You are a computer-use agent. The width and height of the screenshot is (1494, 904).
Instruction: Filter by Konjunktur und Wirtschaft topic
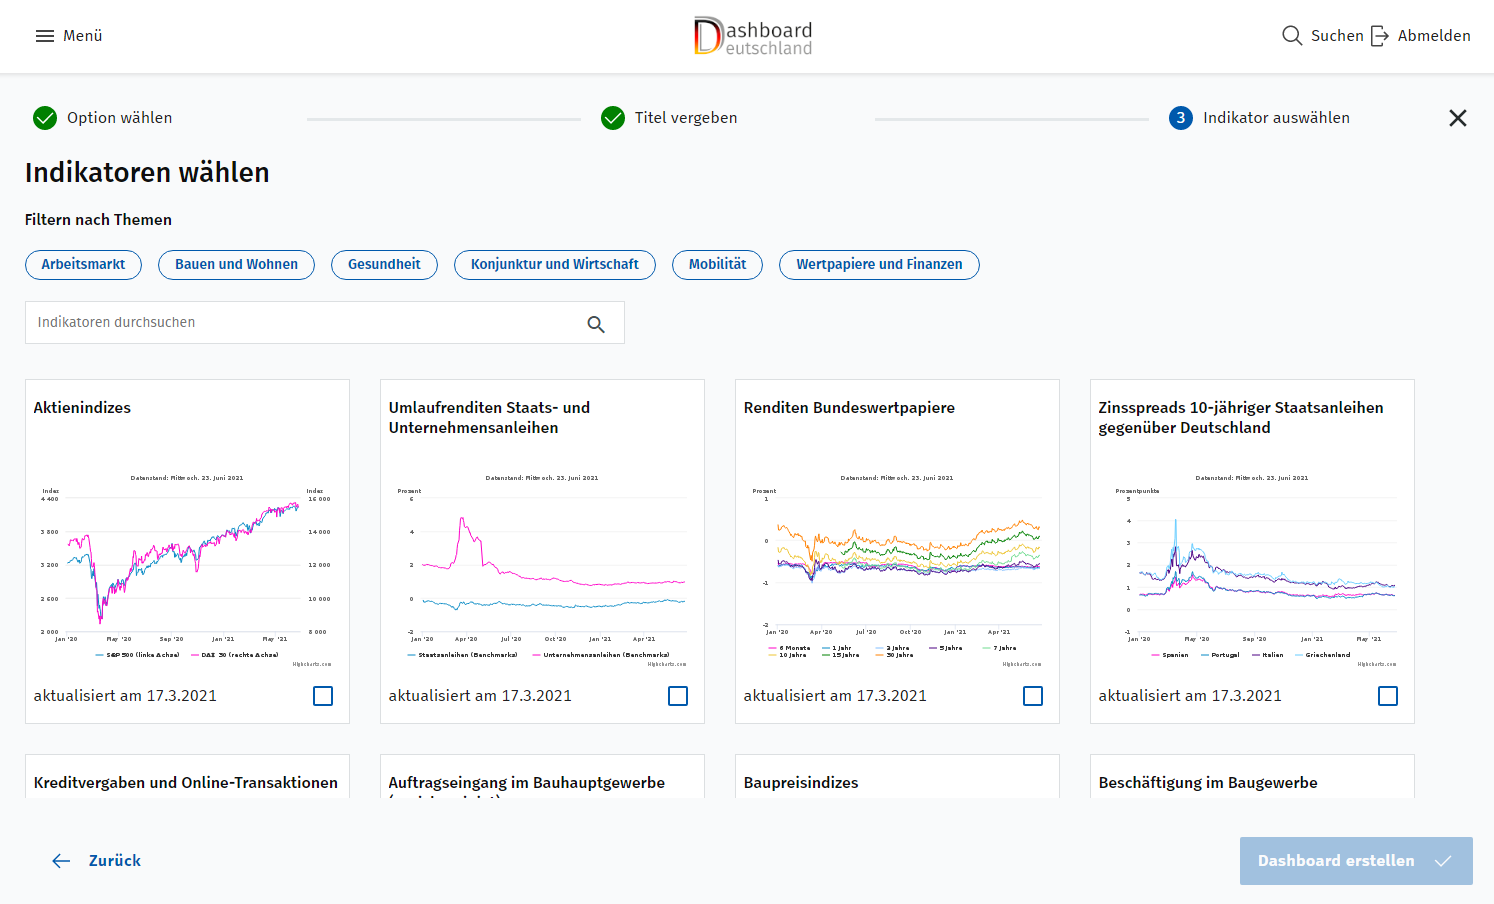pyautogui.click(x=555, y=265)
